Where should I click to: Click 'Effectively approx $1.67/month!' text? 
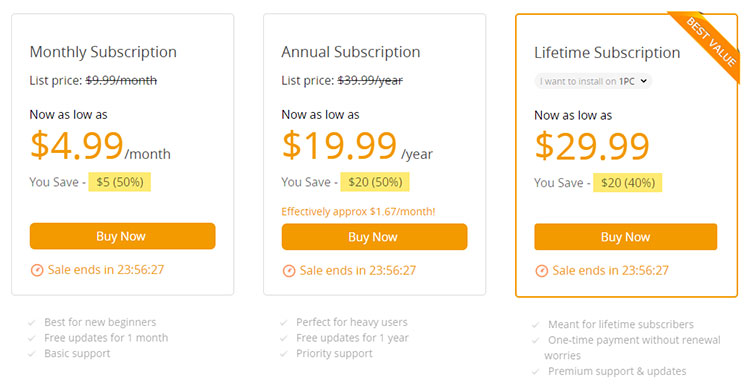pos(358,211)
